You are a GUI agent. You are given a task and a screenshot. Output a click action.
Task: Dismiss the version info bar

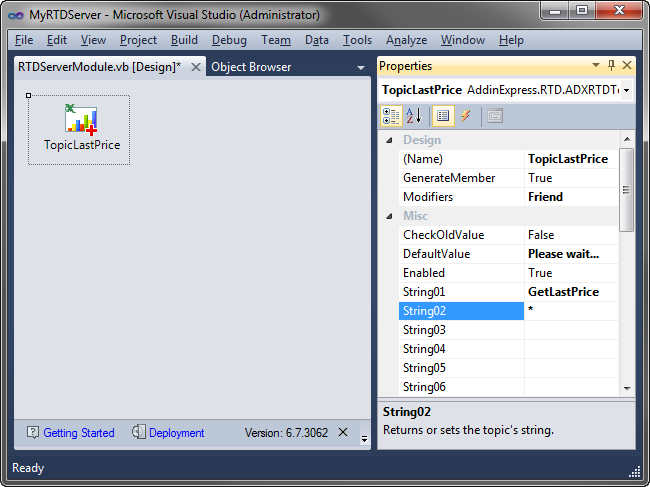coord(343,432)
